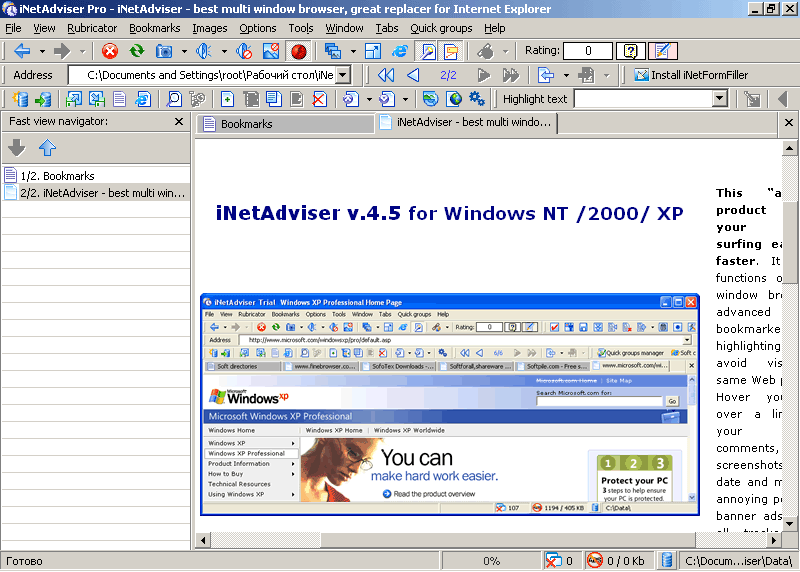Open the speaker sounds dropdown arrow

[x=224, y=52]
